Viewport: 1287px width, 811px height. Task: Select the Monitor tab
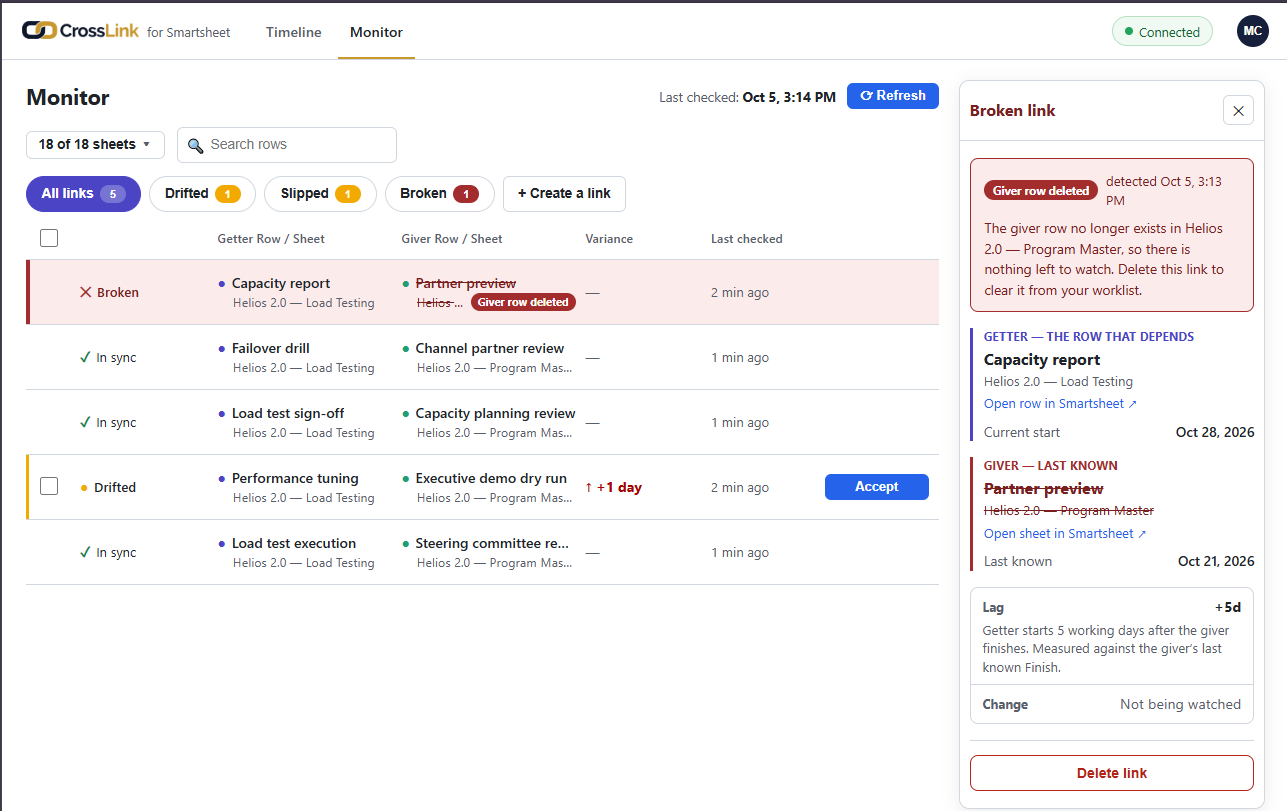(376, 32)
